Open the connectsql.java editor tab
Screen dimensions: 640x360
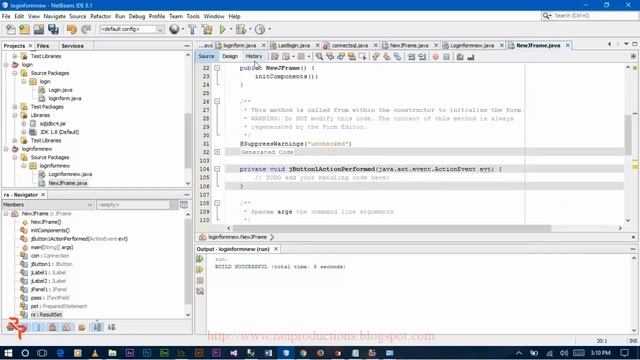[x=350, y=45]
